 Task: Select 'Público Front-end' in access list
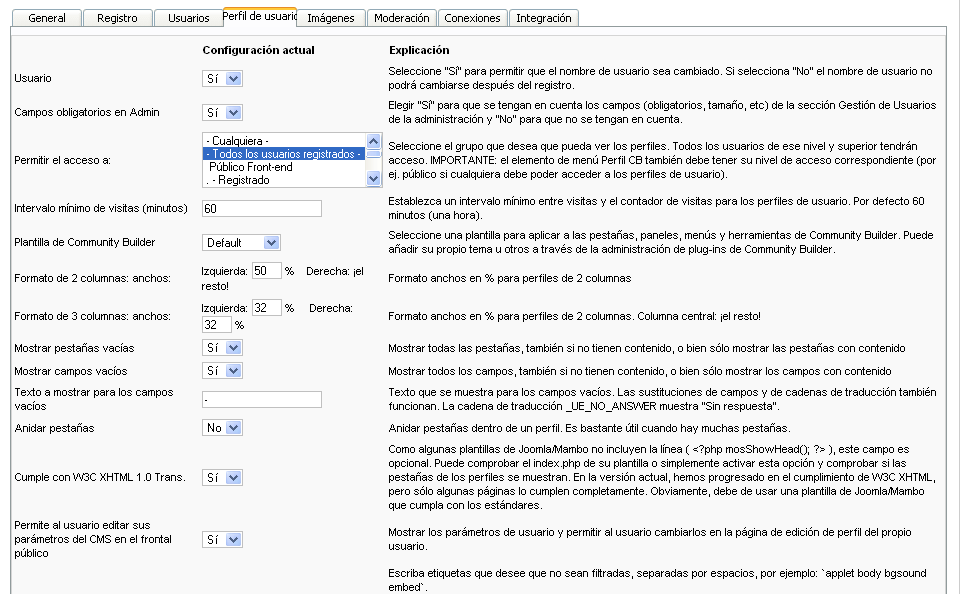click(285, 166)
